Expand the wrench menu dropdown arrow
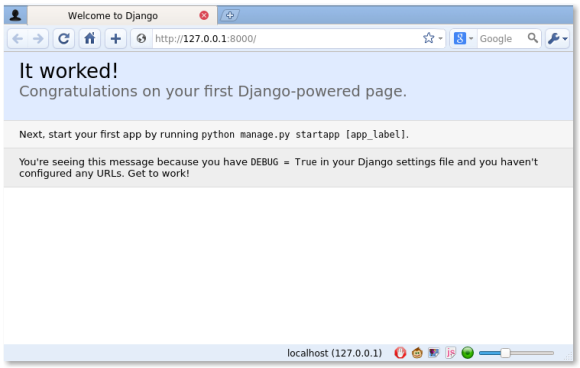 (565, 39)
